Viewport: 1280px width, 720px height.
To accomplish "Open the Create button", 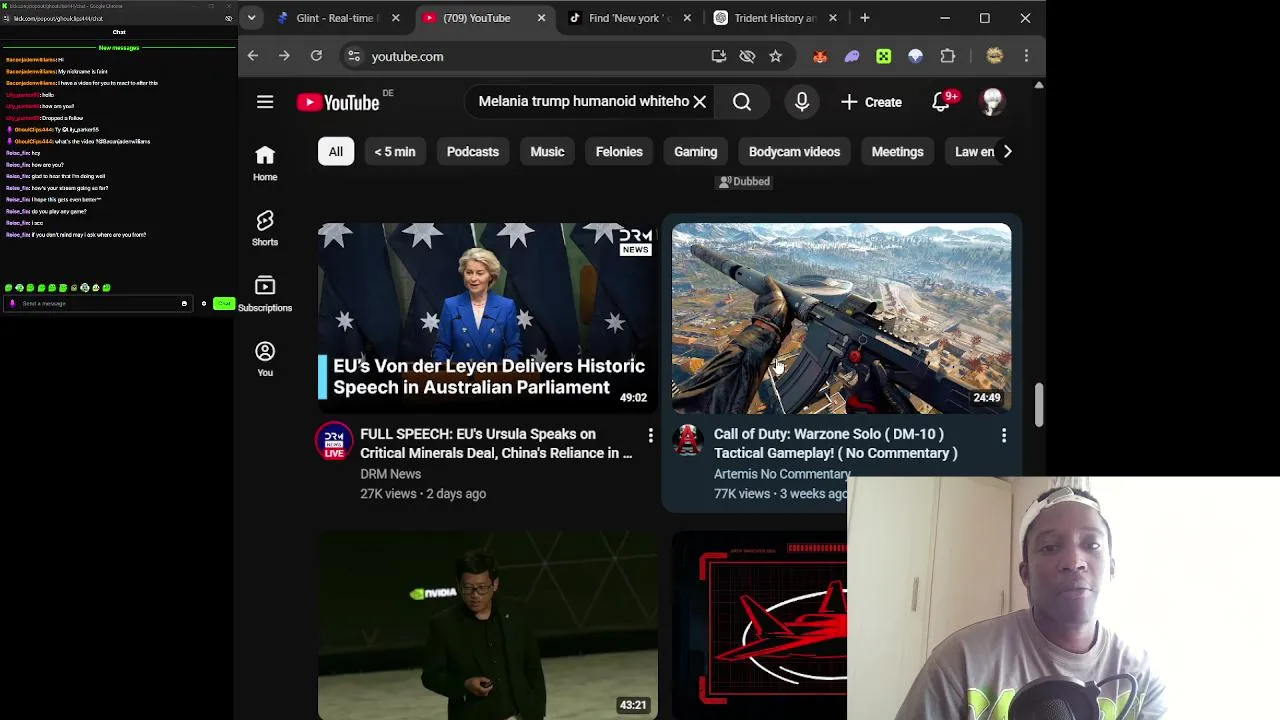I will pyautogui.click(x=872, y=101).
